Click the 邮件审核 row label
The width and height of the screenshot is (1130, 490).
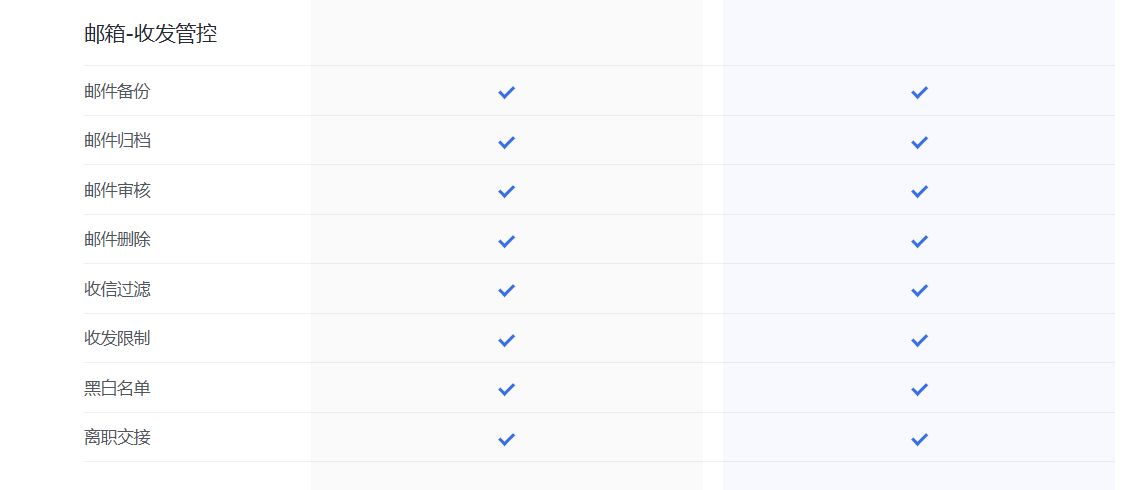(x=117, y=190)
